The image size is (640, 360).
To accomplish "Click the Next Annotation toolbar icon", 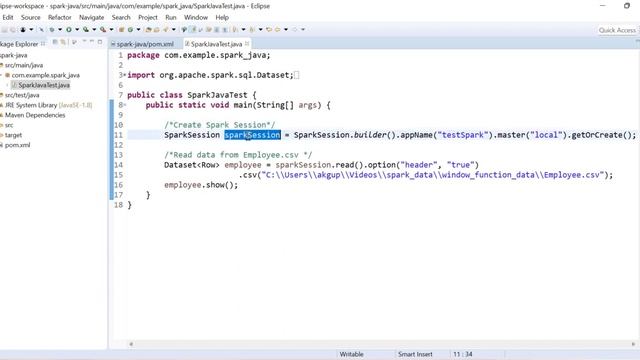I will coord(236,30).
